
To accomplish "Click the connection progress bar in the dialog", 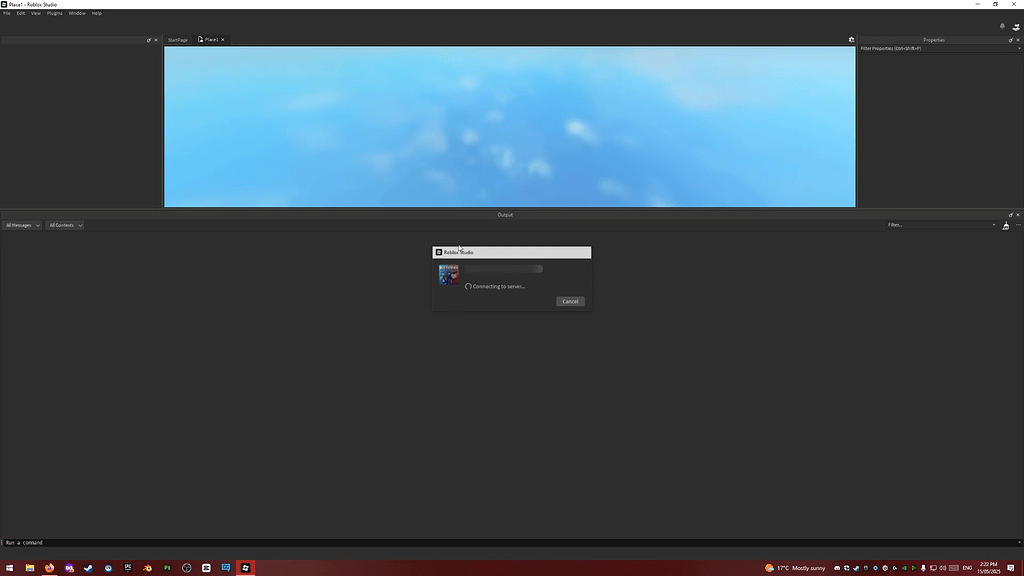I will (x=504, y=268).
